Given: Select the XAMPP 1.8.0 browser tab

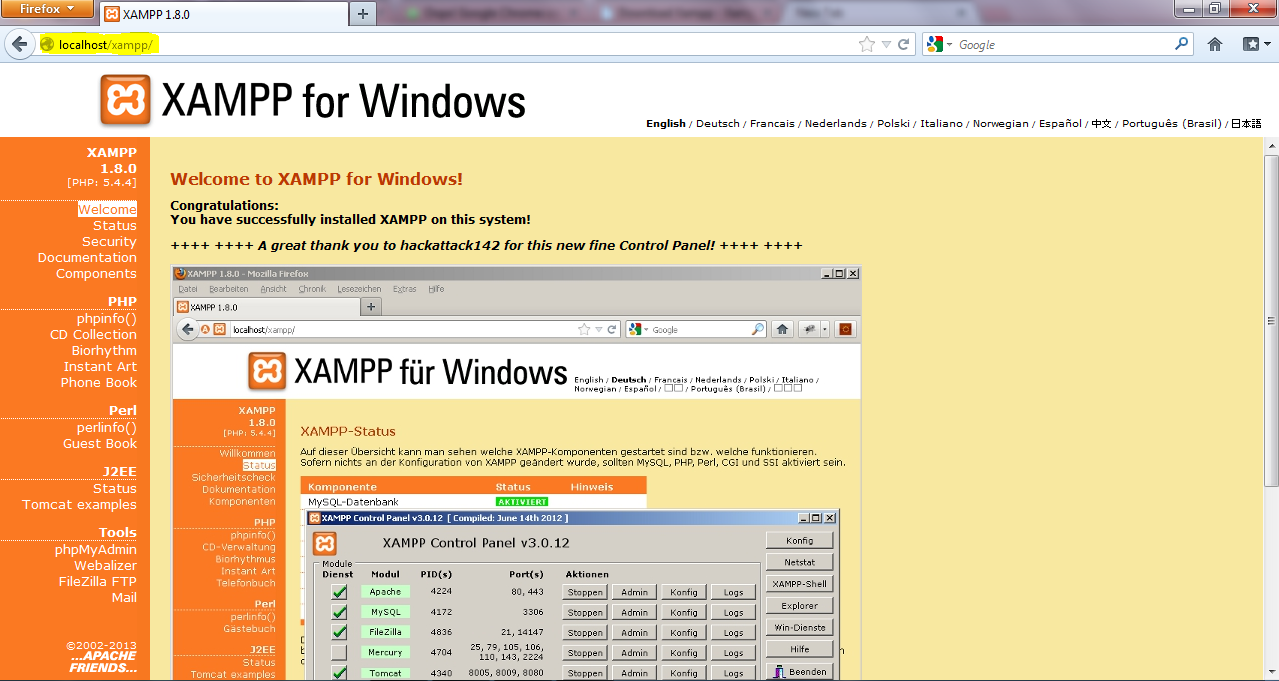Looking at the screenshot, I should 222,14.
